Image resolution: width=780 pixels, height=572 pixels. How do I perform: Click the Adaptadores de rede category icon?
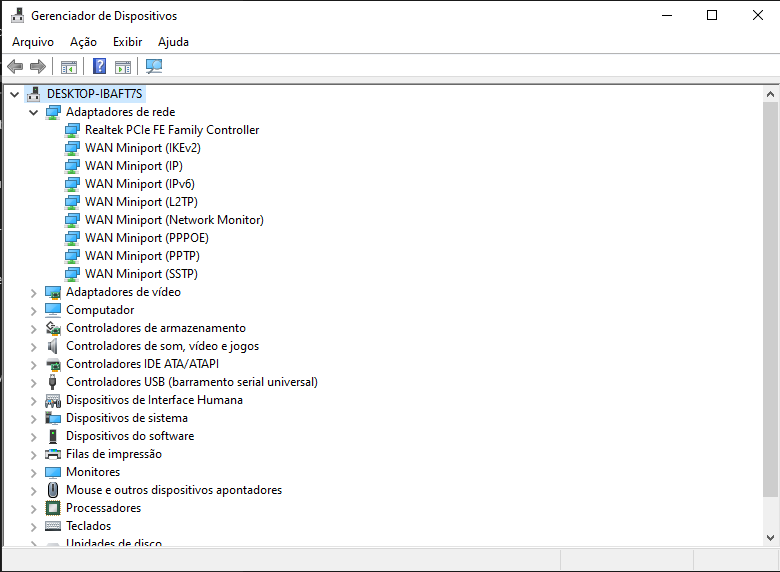(53, 112)
